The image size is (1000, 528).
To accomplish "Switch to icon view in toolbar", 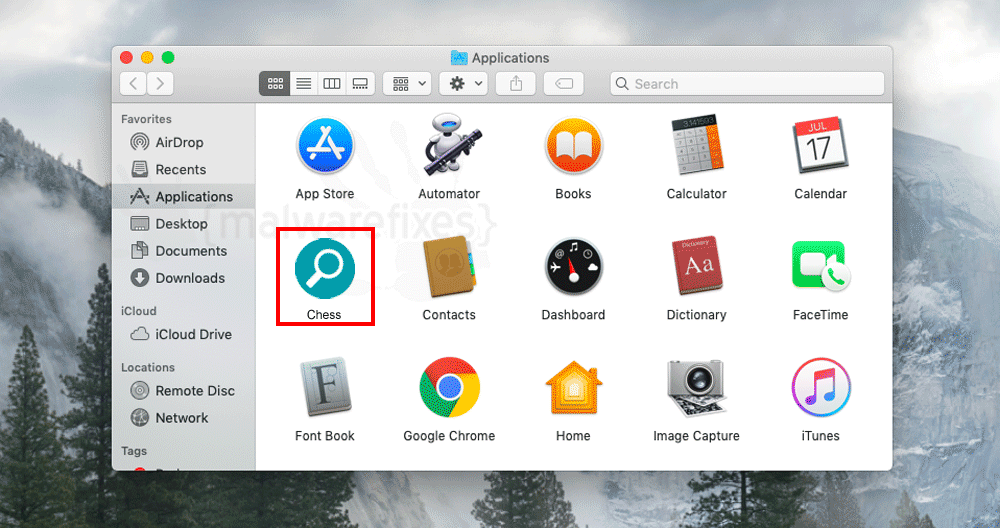I will (275, 84).
